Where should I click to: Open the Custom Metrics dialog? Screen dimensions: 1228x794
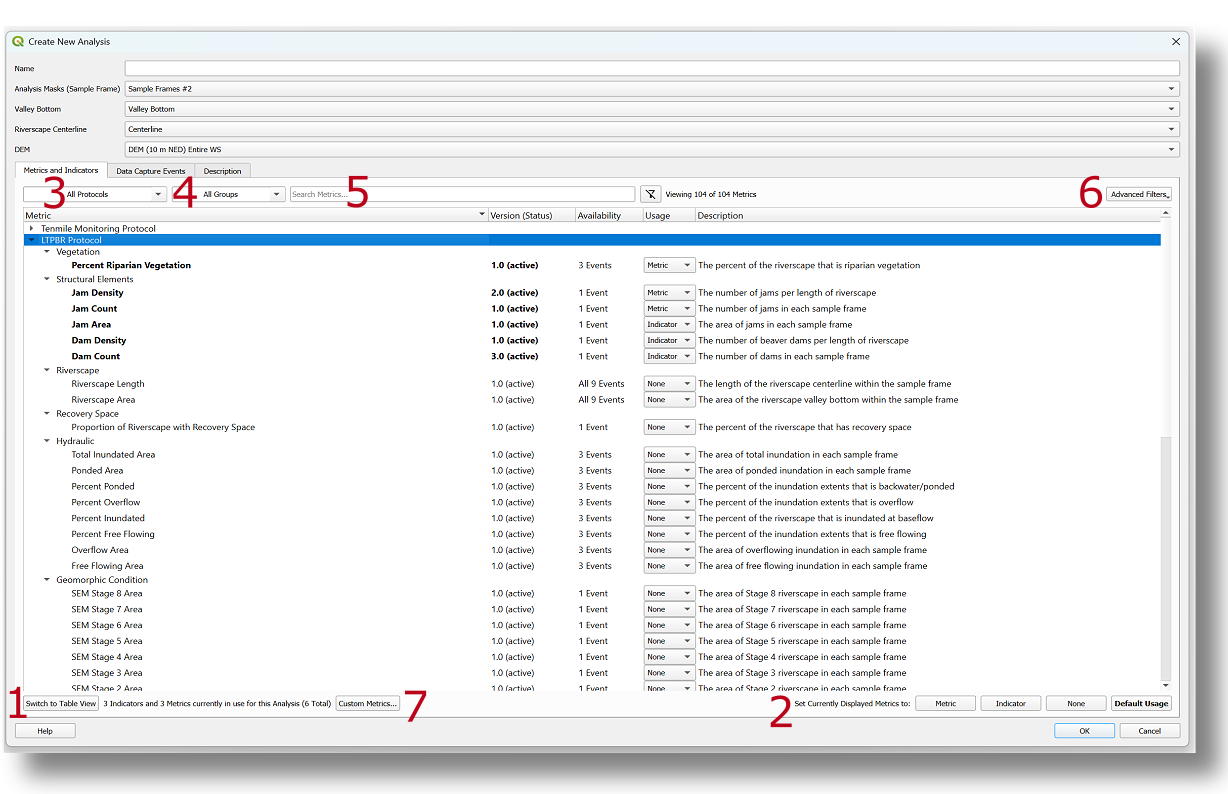click(x=367, y=704)
